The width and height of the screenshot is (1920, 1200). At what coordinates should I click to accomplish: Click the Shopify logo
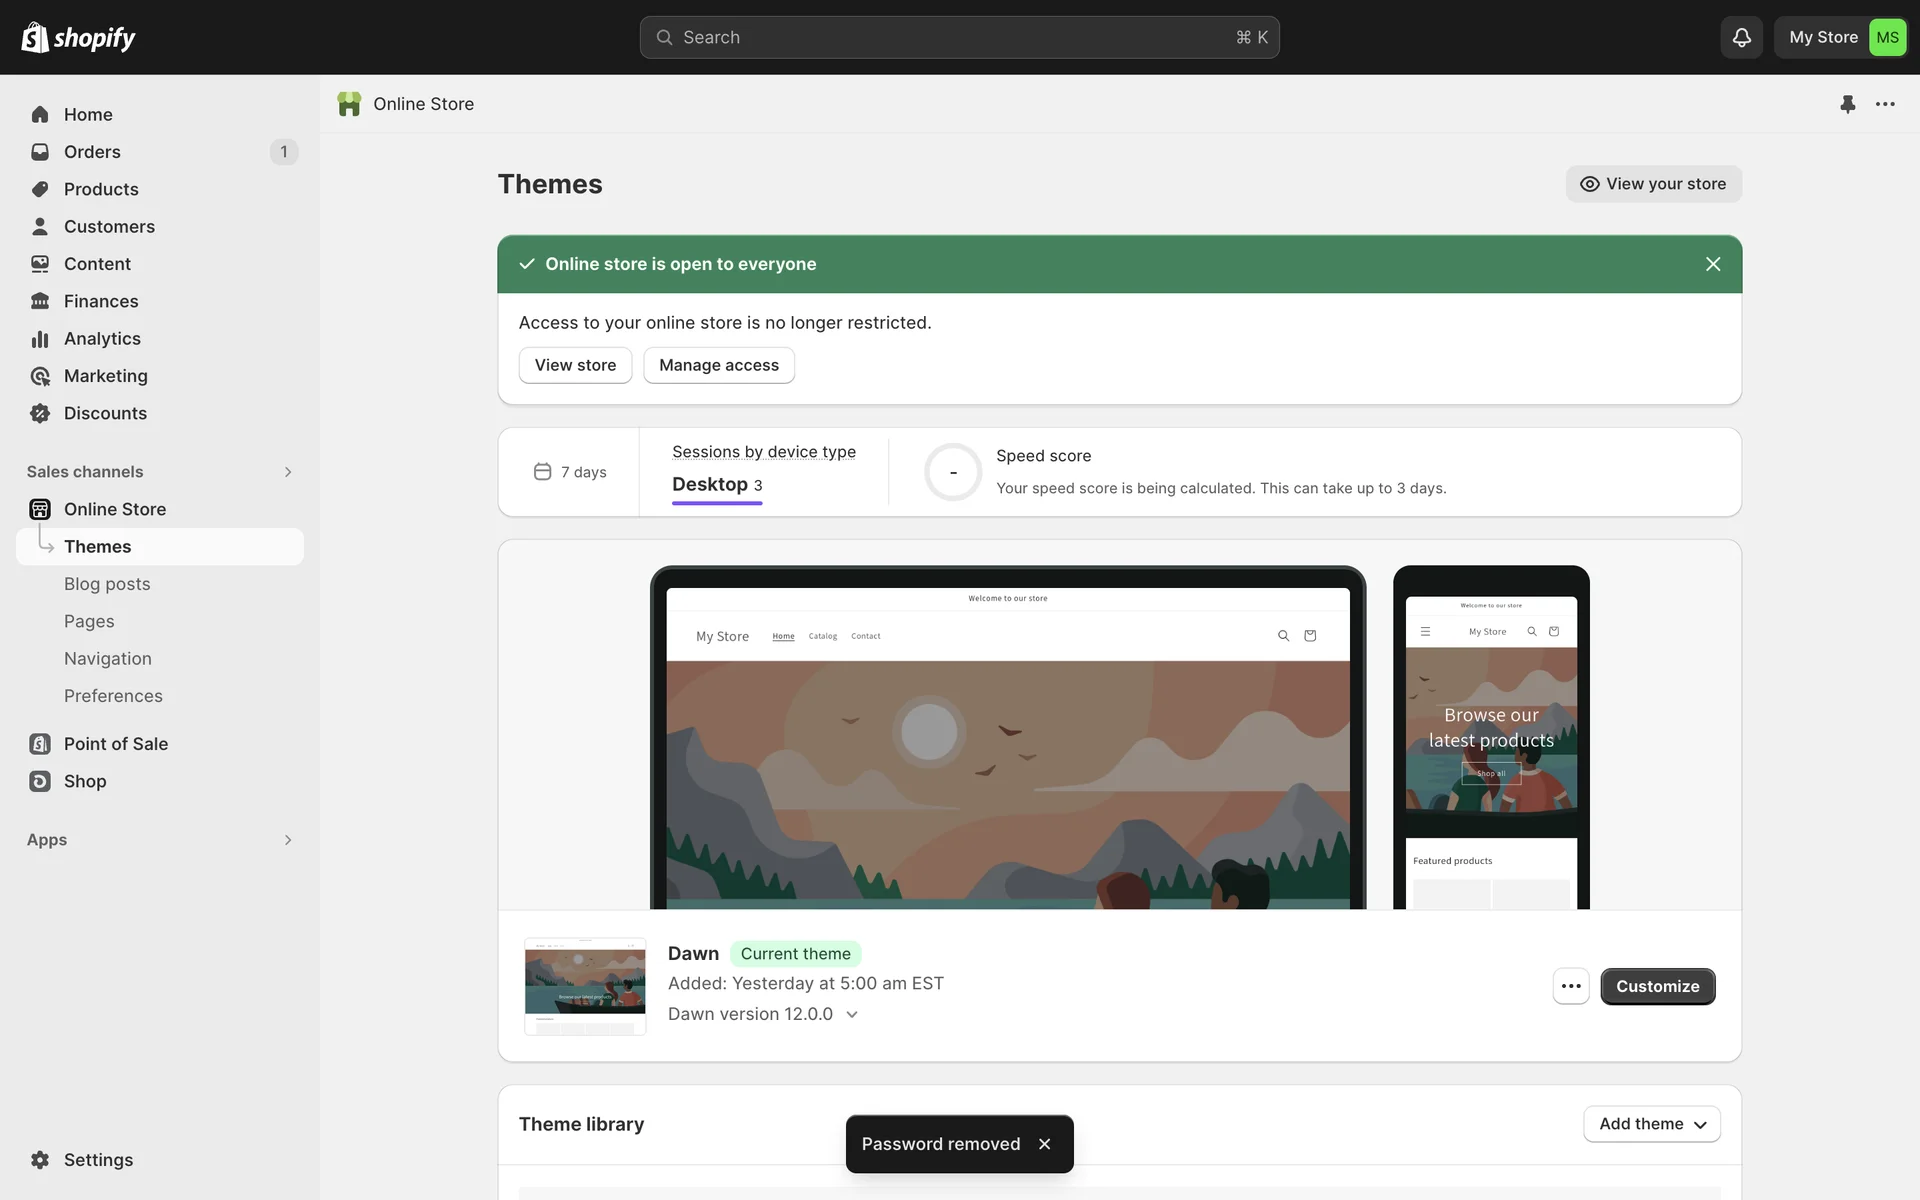pyautogui.click(x=78, y=37)
